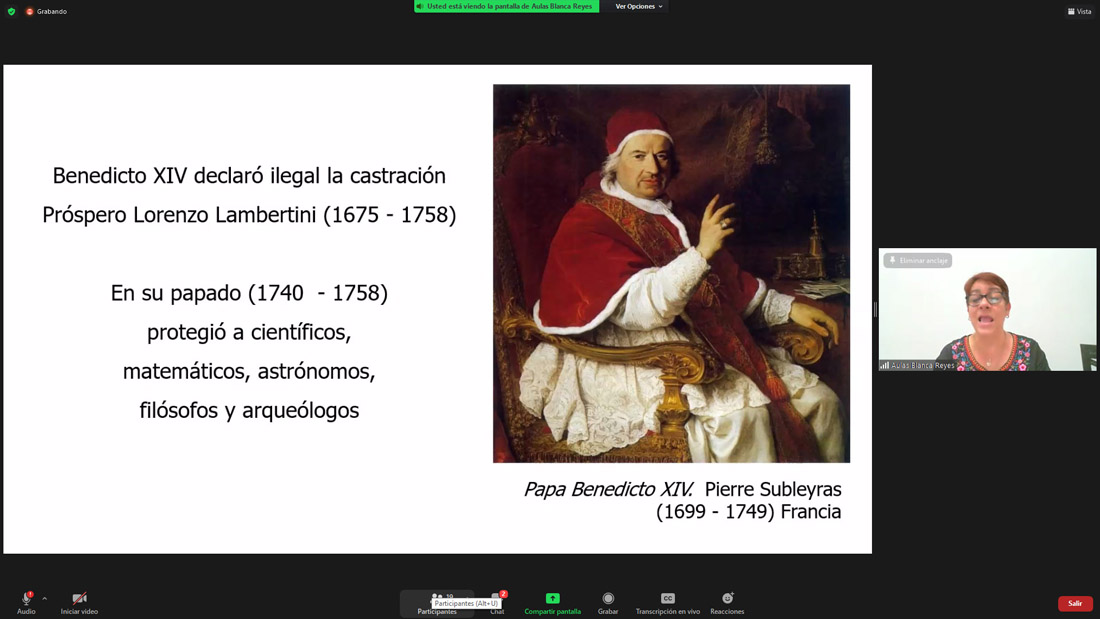Image resolution: width=1100 pixels, height=619 pixels.
Task: Click the 'protegió a científicos,' line
Action: [x=249, y=332]
